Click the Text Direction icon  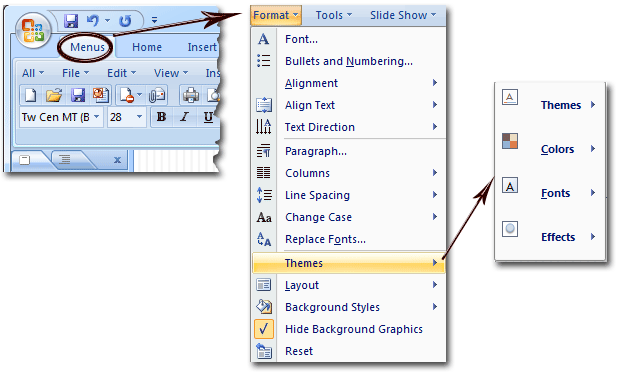click(263, 127)
